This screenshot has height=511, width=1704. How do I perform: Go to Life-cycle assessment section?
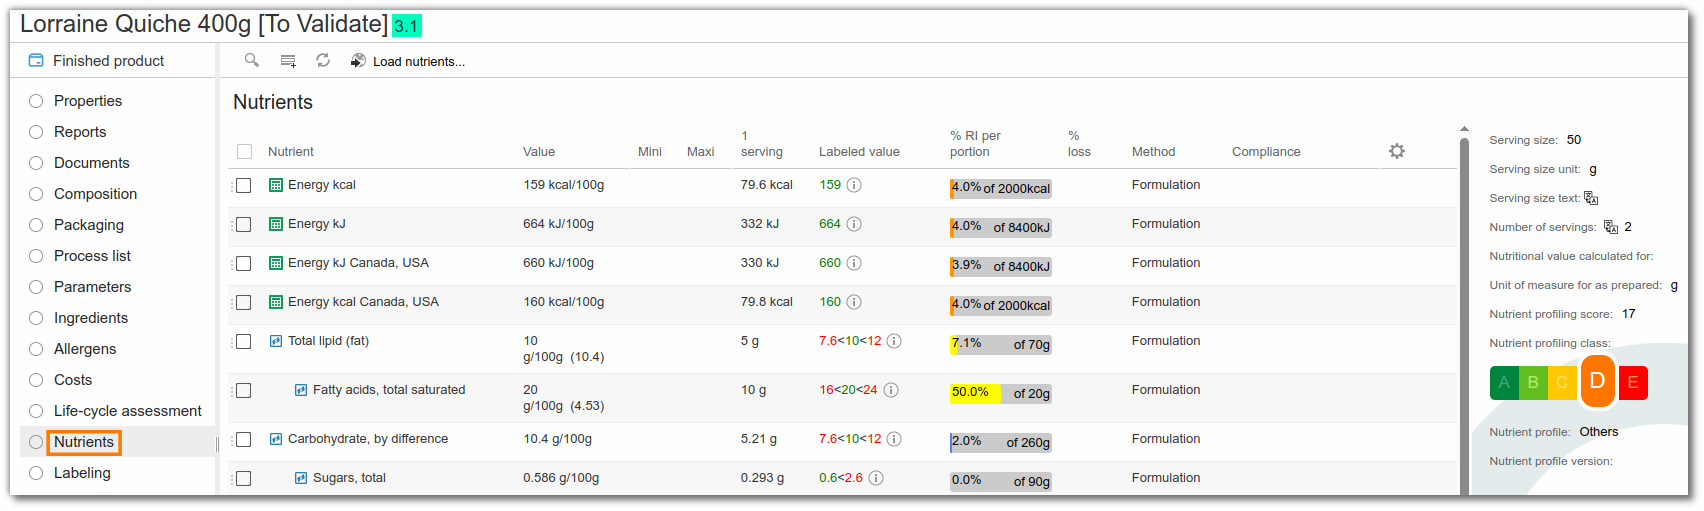coord(128,411)
